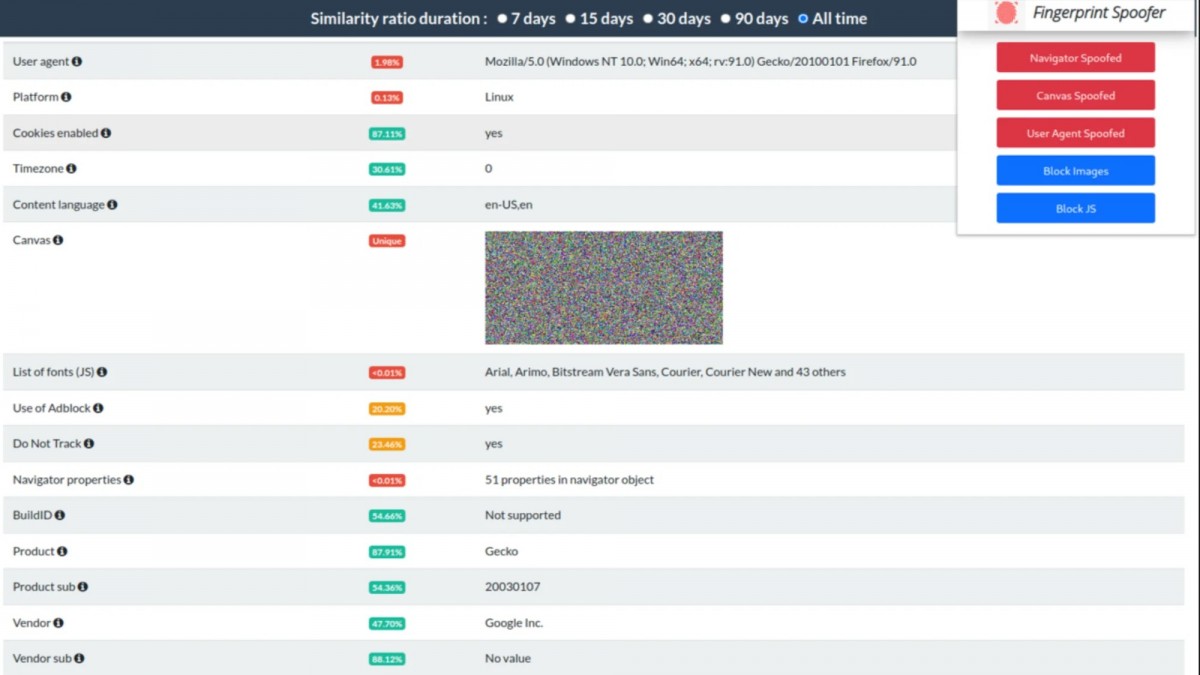
Task: Open the info icon next to Vendor
Action: [58, 623]
